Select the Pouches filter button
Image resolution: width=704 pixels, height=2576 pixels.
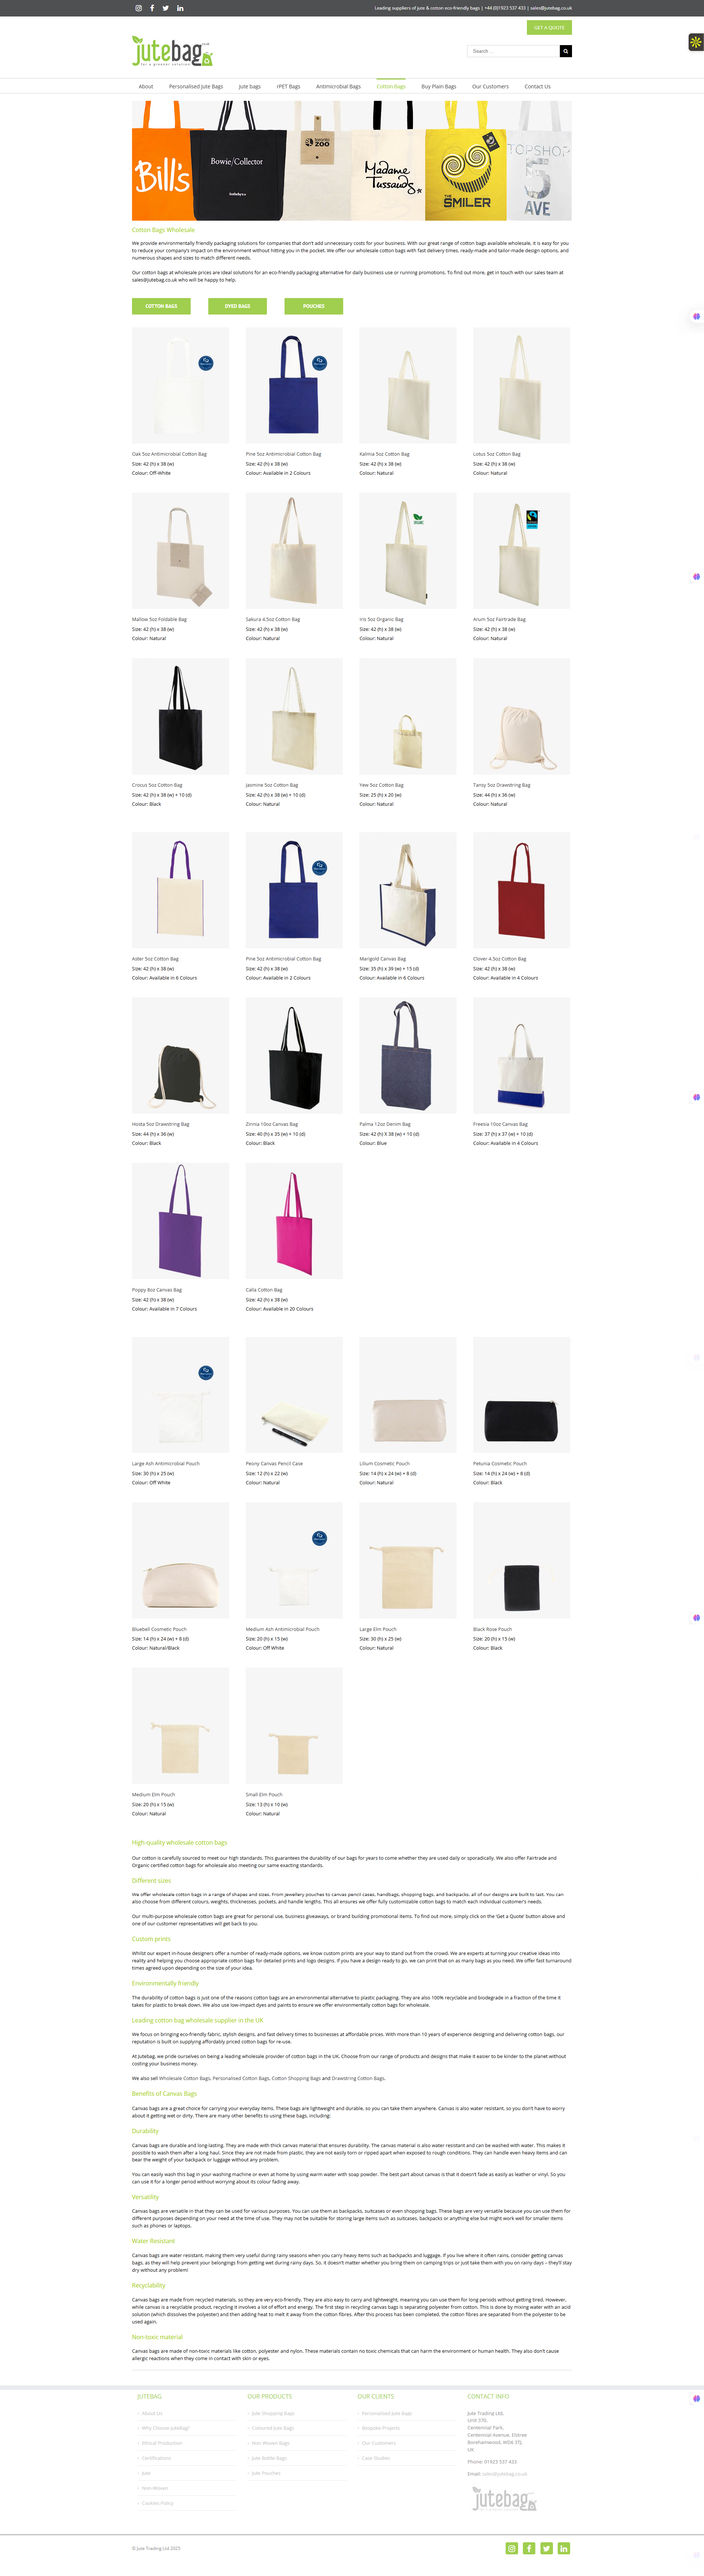pos(314,306)
